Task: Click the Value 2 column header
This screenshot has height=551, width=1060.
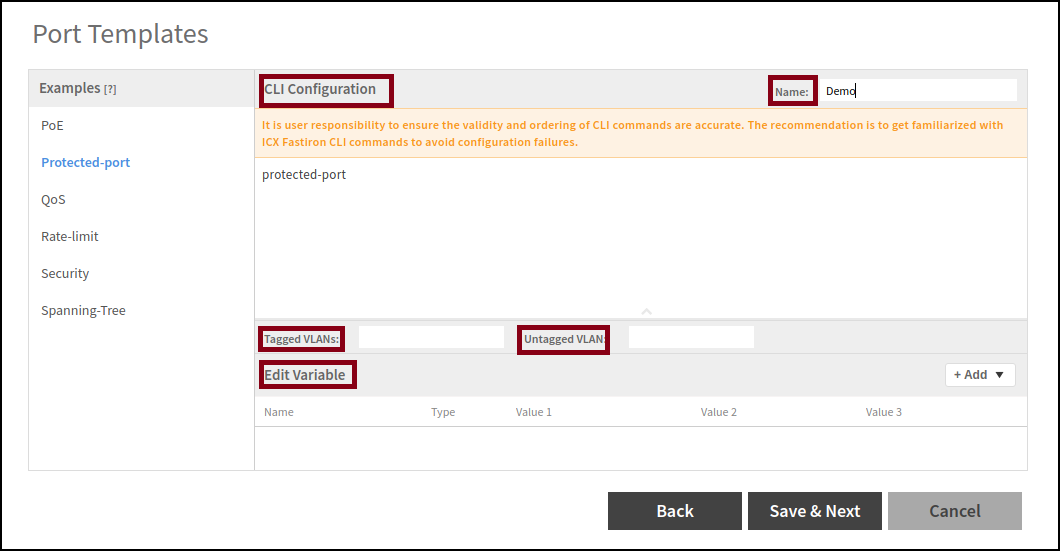Action: click(719, 412)
